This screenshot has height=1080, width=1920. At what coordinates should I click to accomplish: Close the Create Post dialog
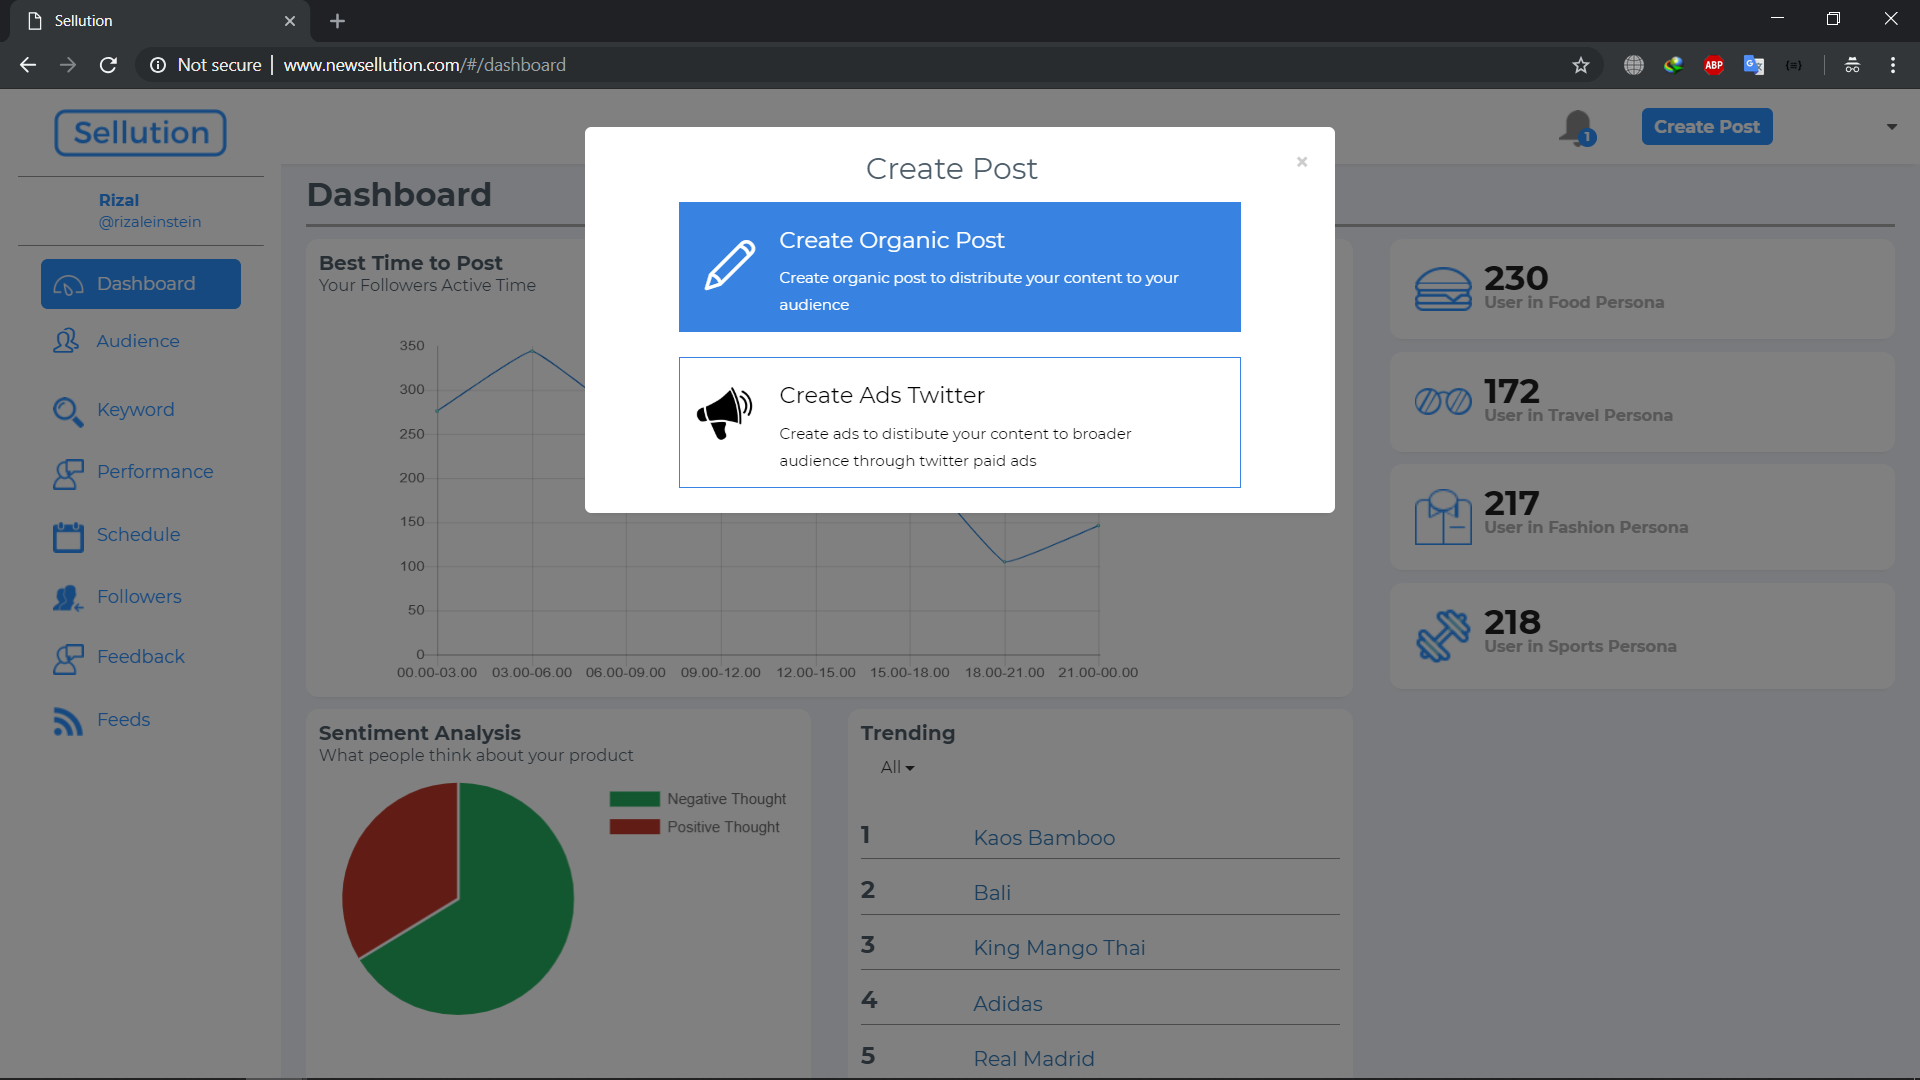[x=1301, y=162]
